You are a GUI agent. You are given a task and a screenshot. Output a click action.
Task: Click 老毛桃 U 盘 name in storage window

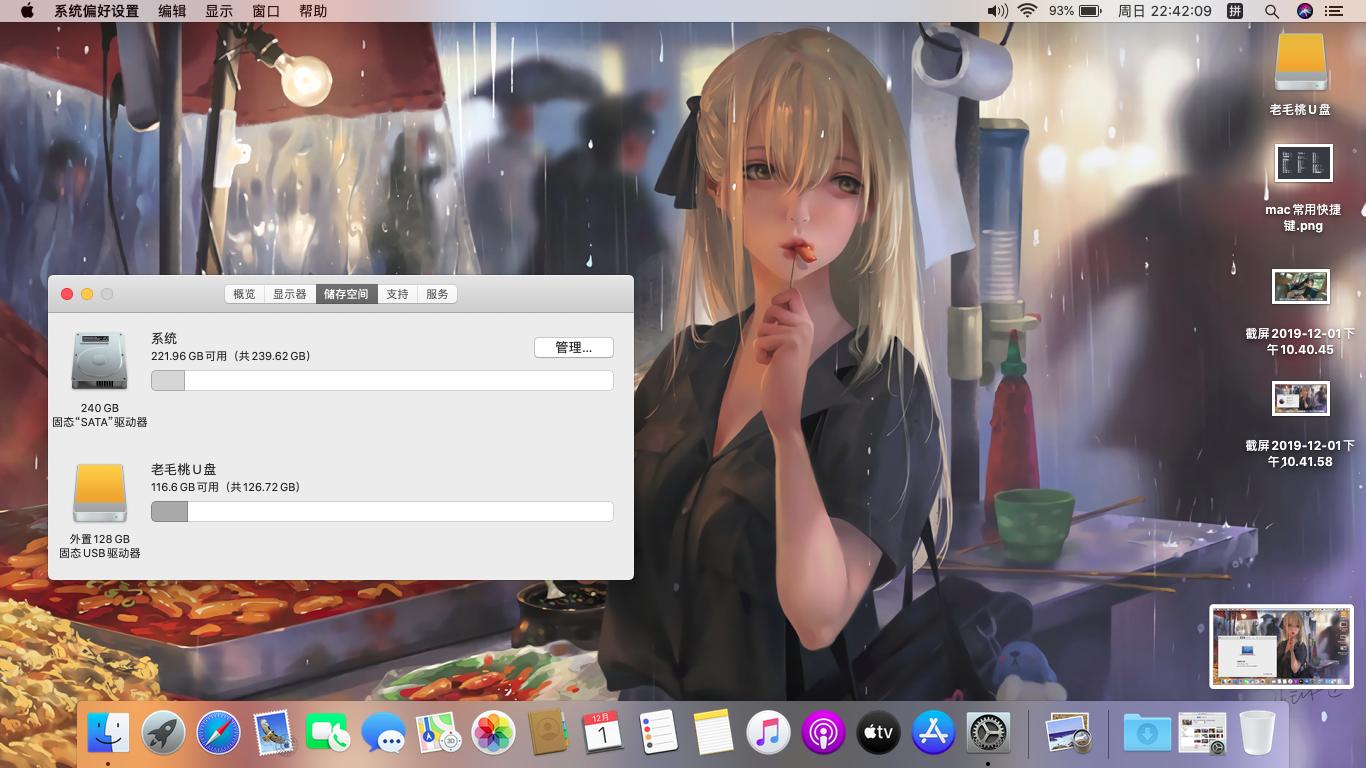click(x=184, y=469)
